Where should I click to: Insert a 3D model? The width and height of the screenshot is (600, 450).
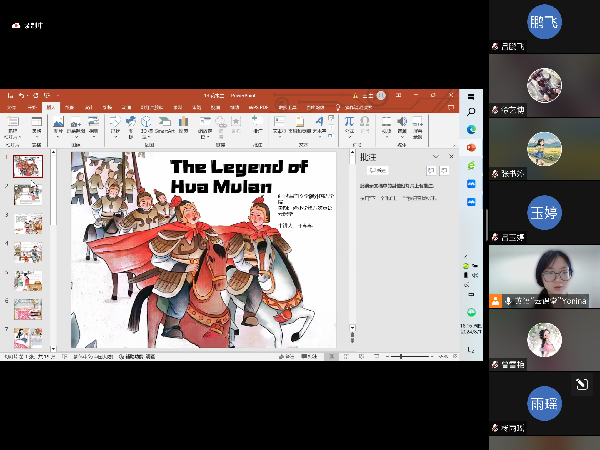click(x=146, y=127)
